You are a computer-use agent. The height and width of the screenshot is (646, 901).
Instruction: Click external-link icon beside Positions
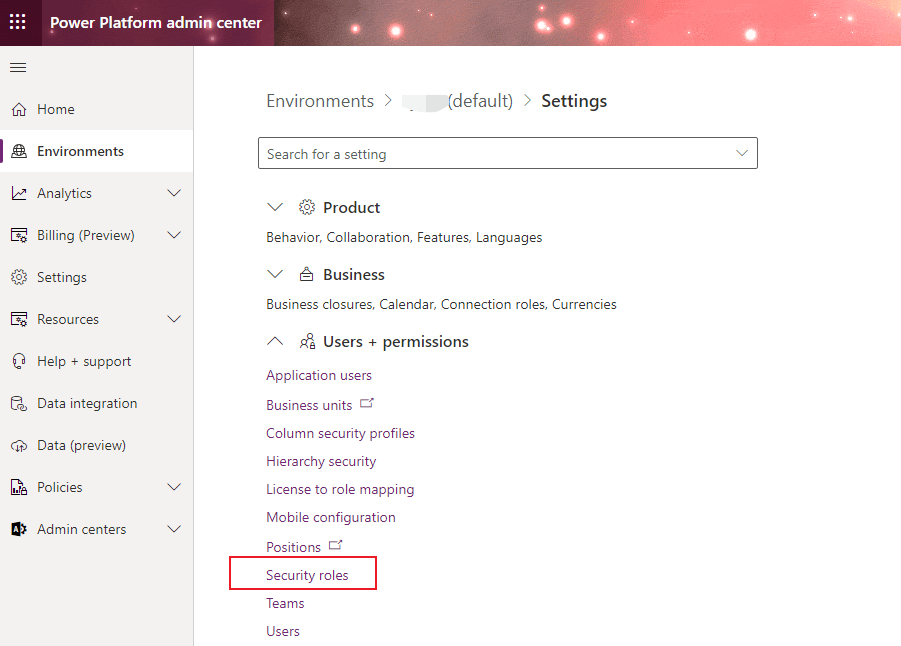[335, 545]
